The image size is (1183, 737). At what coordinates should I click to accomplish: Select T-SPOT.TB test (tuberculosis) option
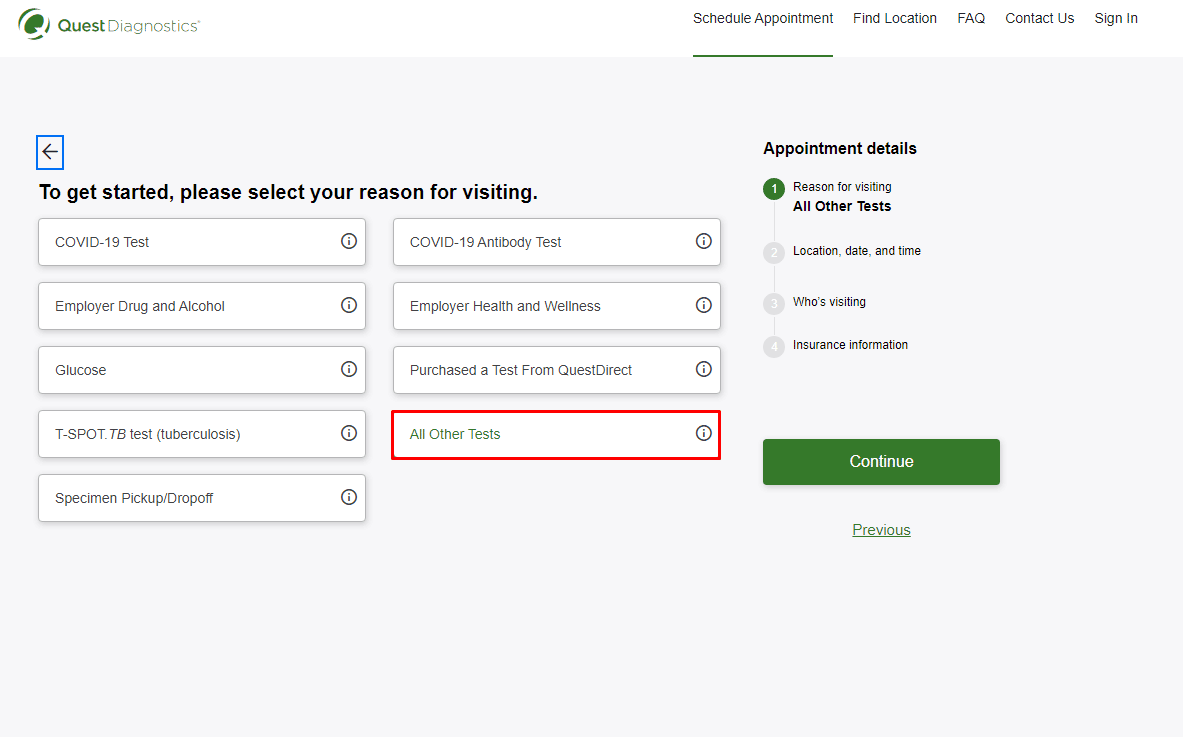click(x=202, y=435)
